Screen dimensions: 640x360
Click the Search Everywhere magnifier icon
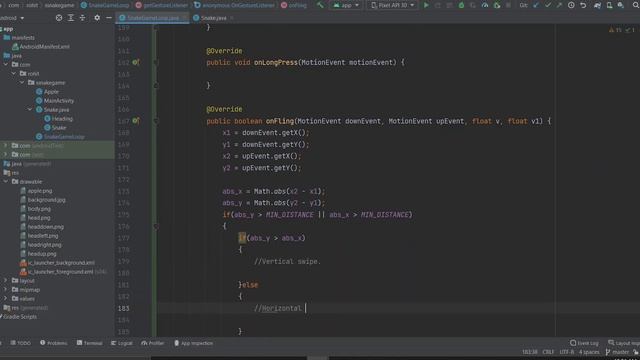[x=636, y=5]
